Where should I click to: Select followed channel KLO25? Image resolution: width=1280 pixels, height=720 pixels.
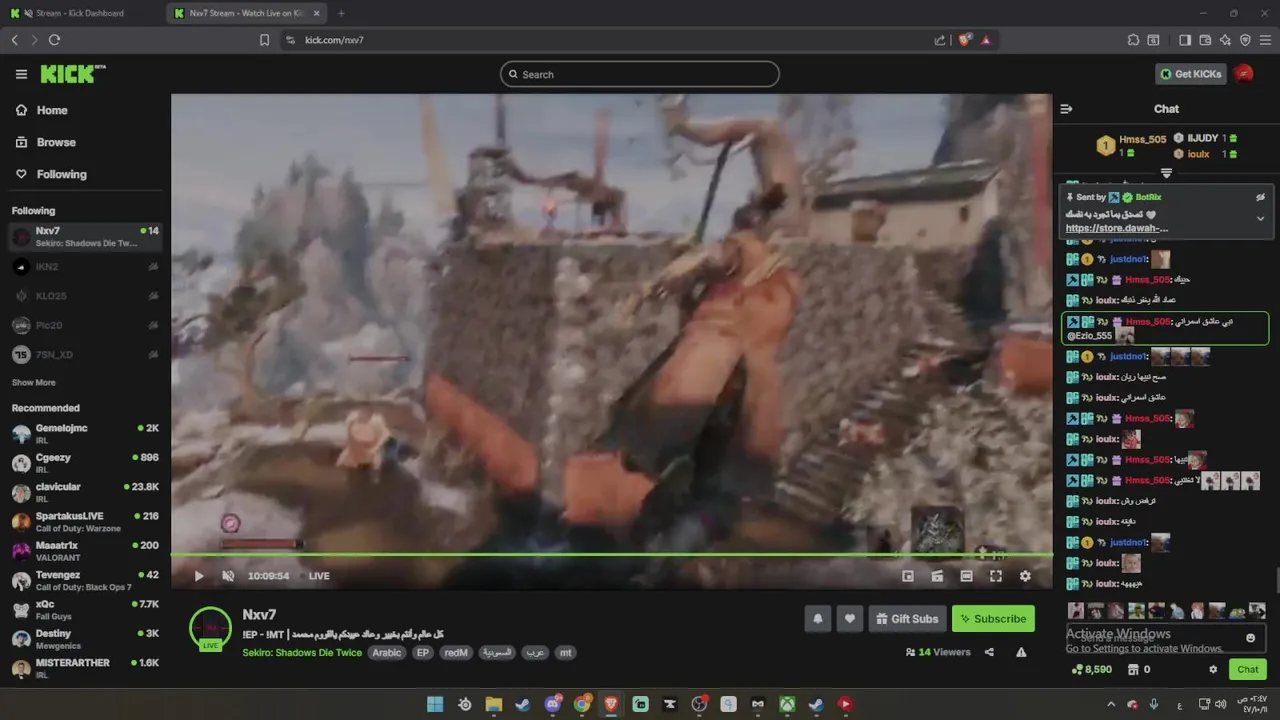coord(85,296)
